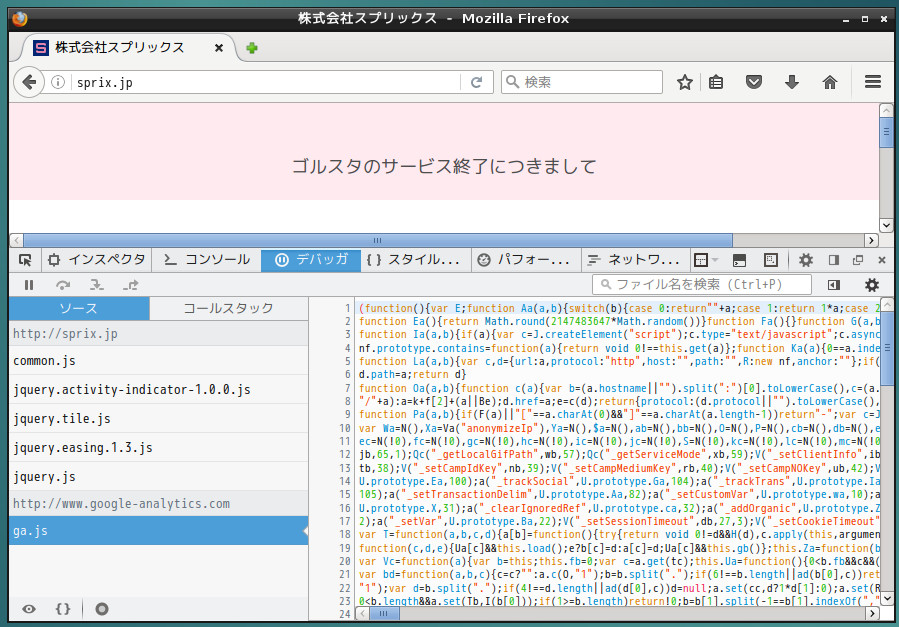The image size is (900, 627).
Task: Close the developer tools panel
Action: coord(882,260)
